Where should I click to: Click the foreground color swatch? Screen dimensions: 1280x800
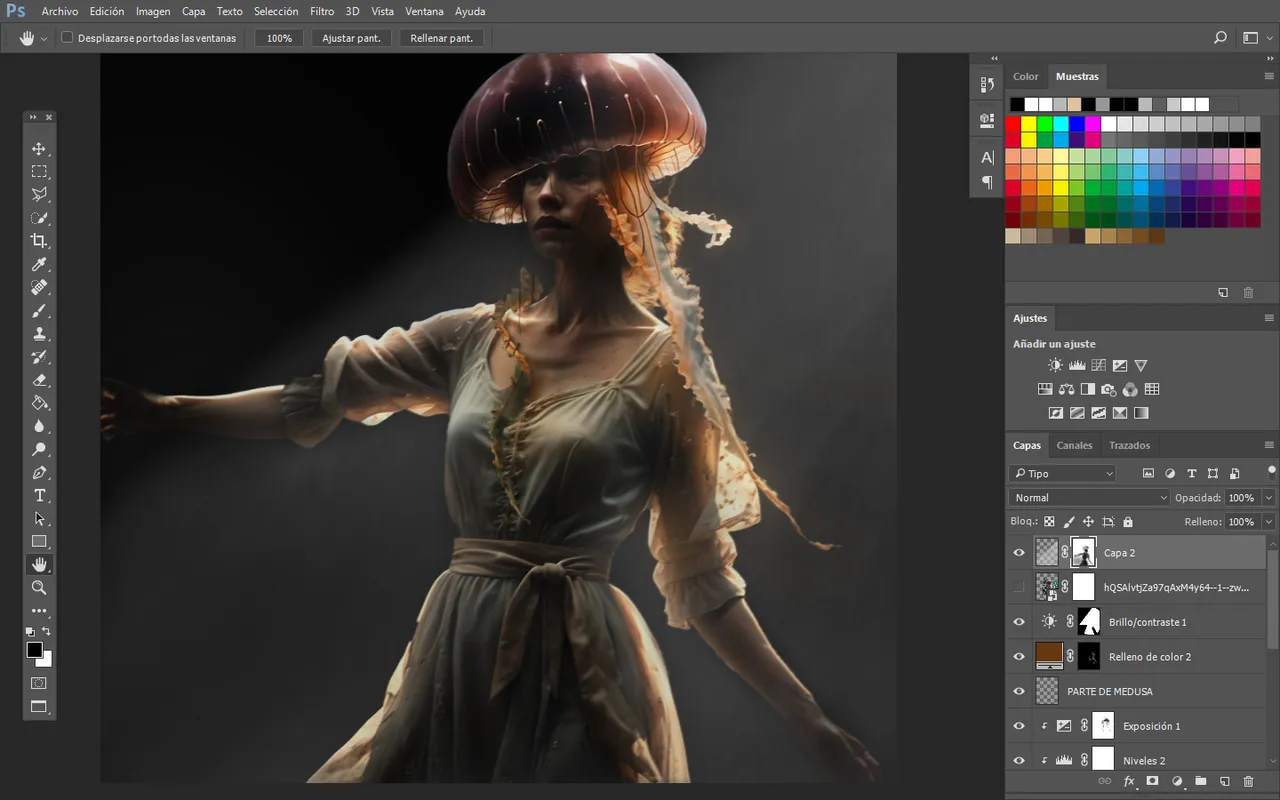[x=35, y=650]
